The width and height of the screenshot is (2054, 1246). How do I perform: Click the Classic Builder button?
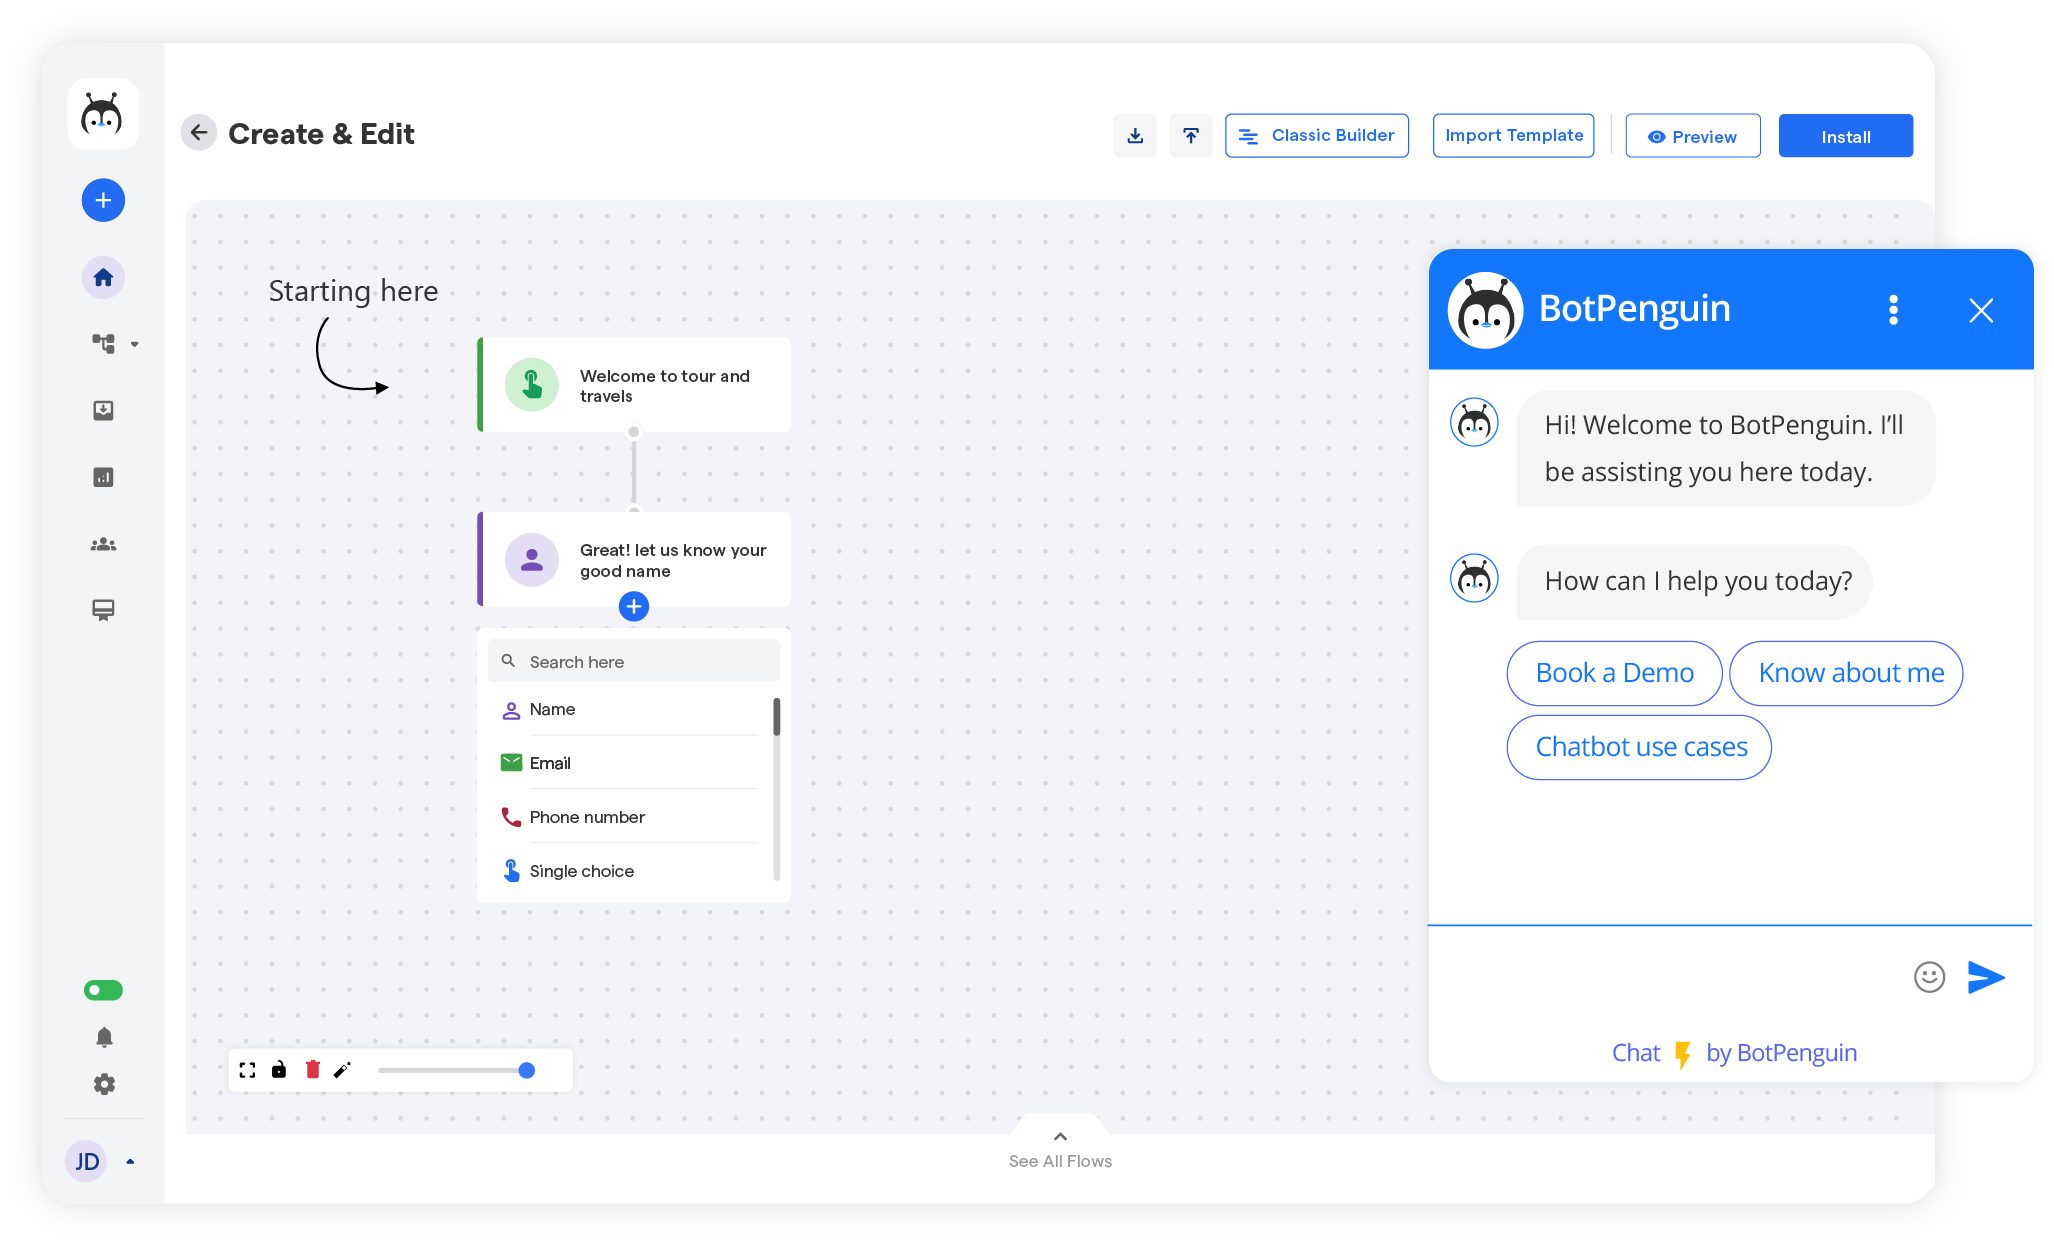click(1315, 135)
